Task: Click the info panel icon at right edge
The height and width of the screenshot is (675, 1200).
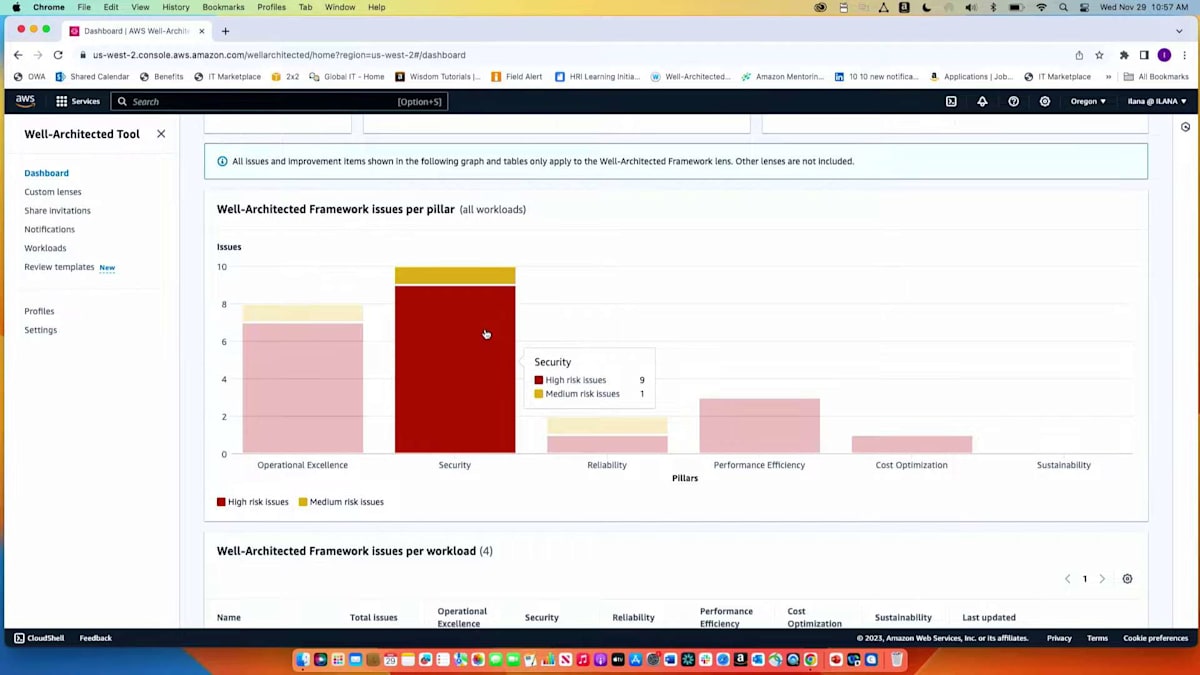Action: [x=1185, y=127]
